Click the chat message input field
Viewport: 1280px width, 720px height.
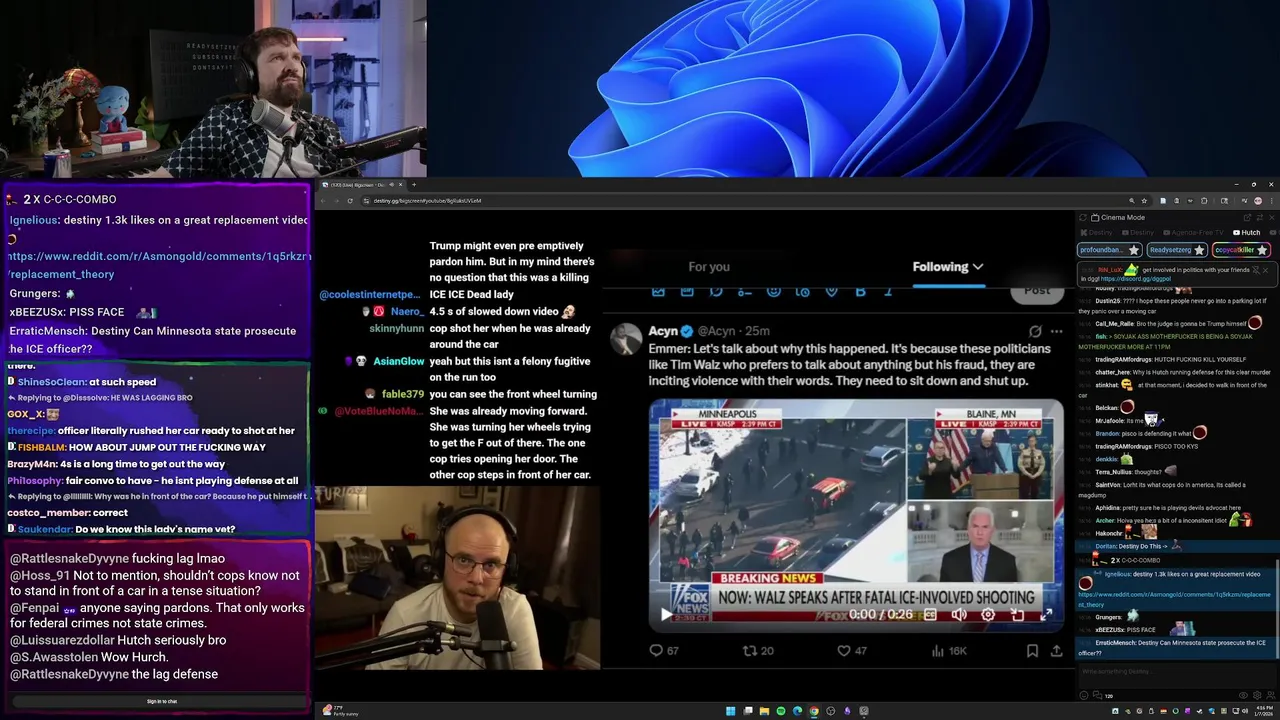tap(1177, 676)
